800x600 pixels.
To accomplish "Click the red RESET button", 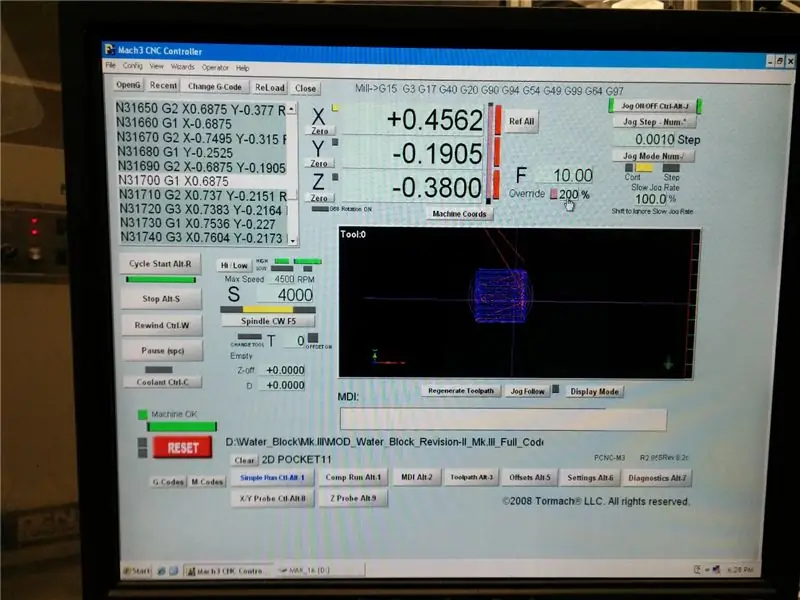I will 182,447.
